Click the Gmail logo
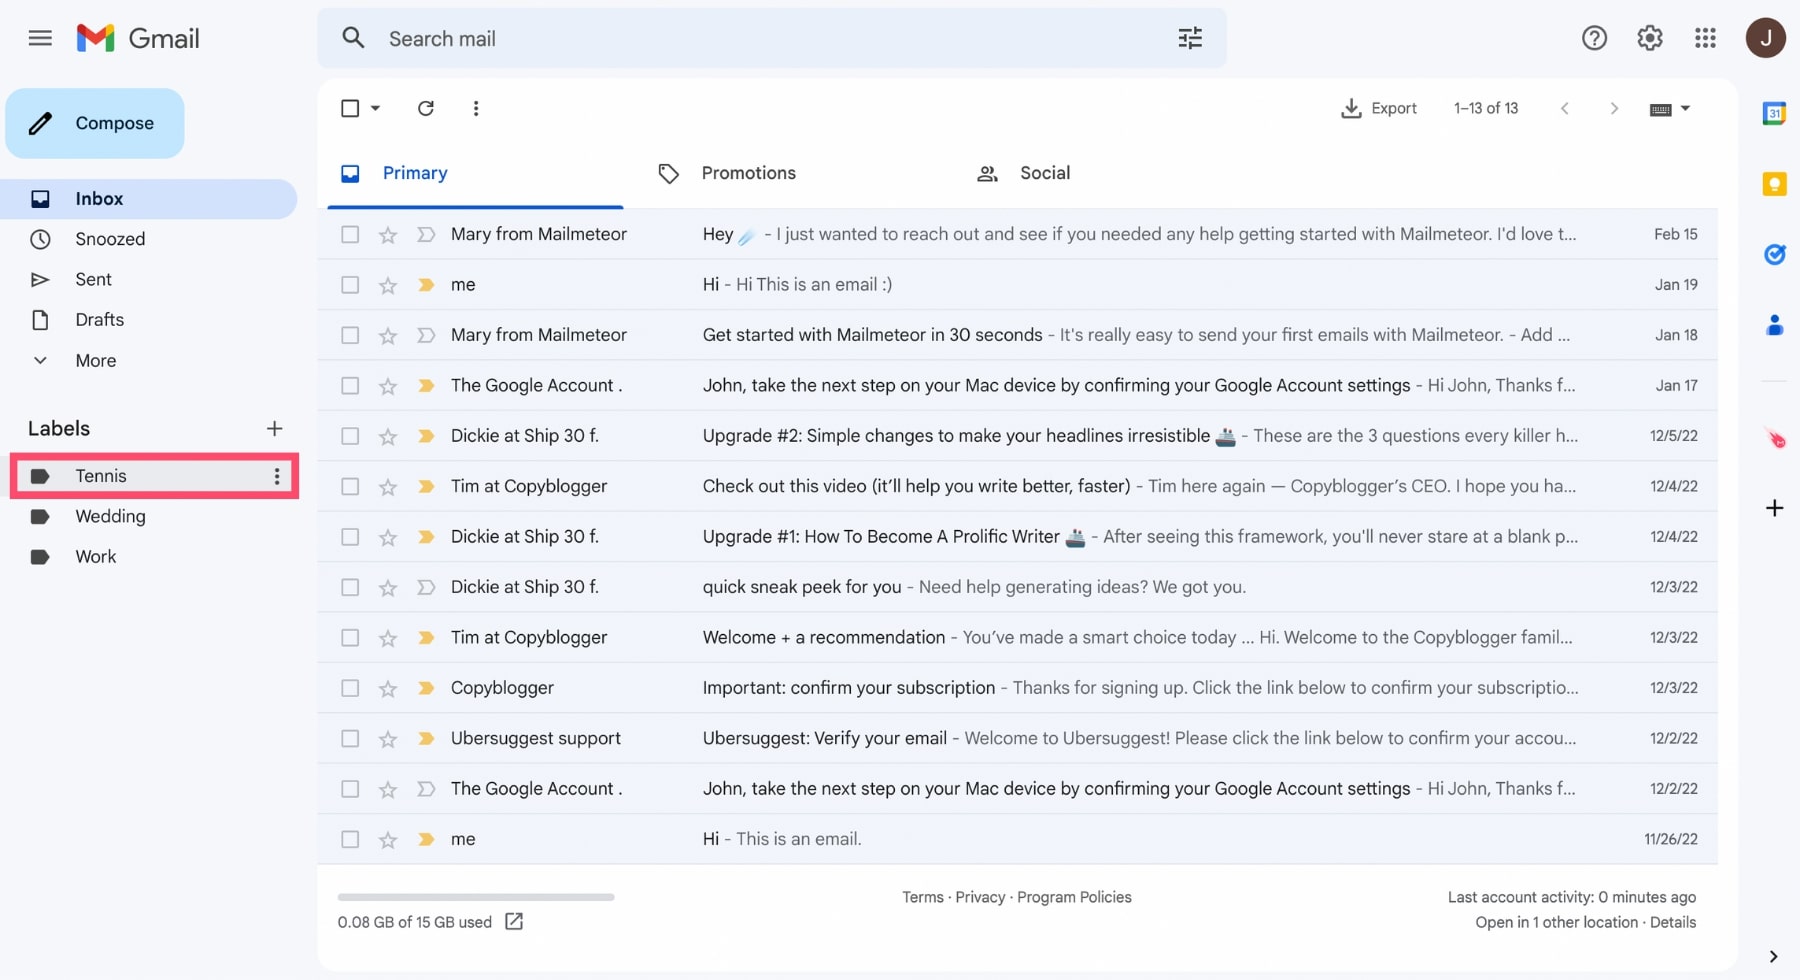 tap(138, 38)
